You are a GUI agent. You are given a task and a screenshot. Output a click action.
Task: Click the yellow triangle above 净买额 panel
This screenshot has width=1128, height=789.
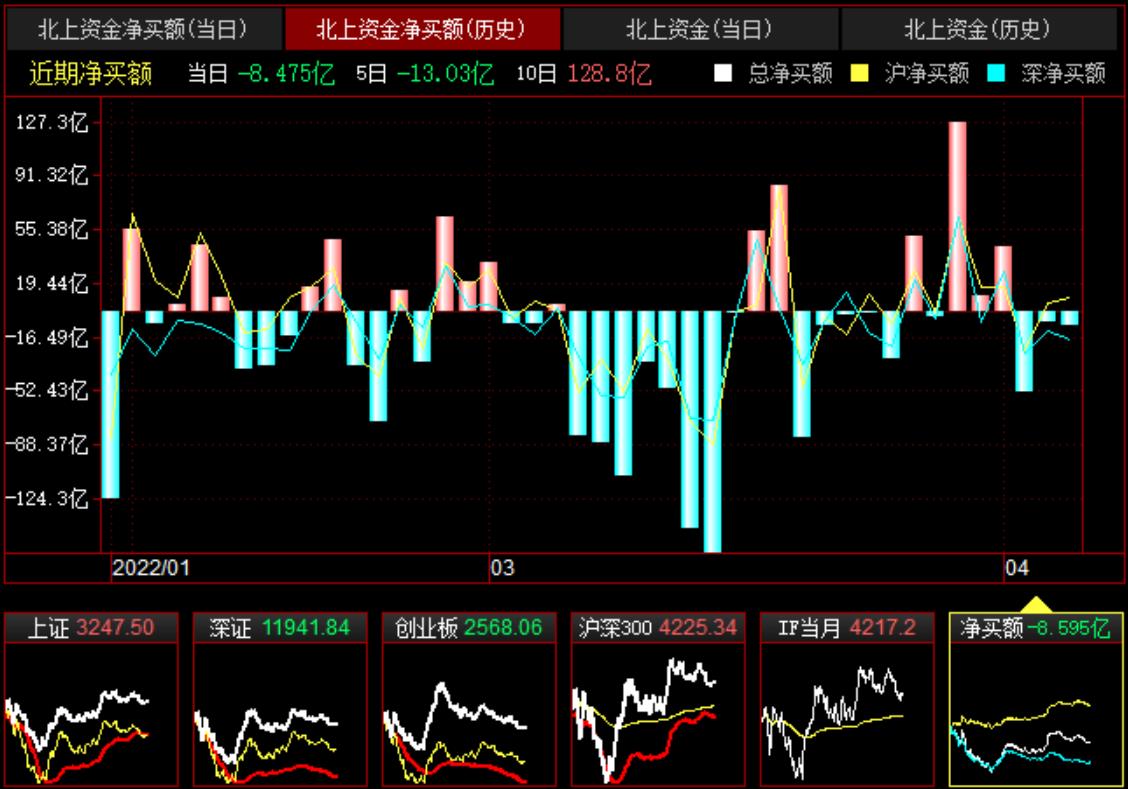click(x=1034, y=604)
